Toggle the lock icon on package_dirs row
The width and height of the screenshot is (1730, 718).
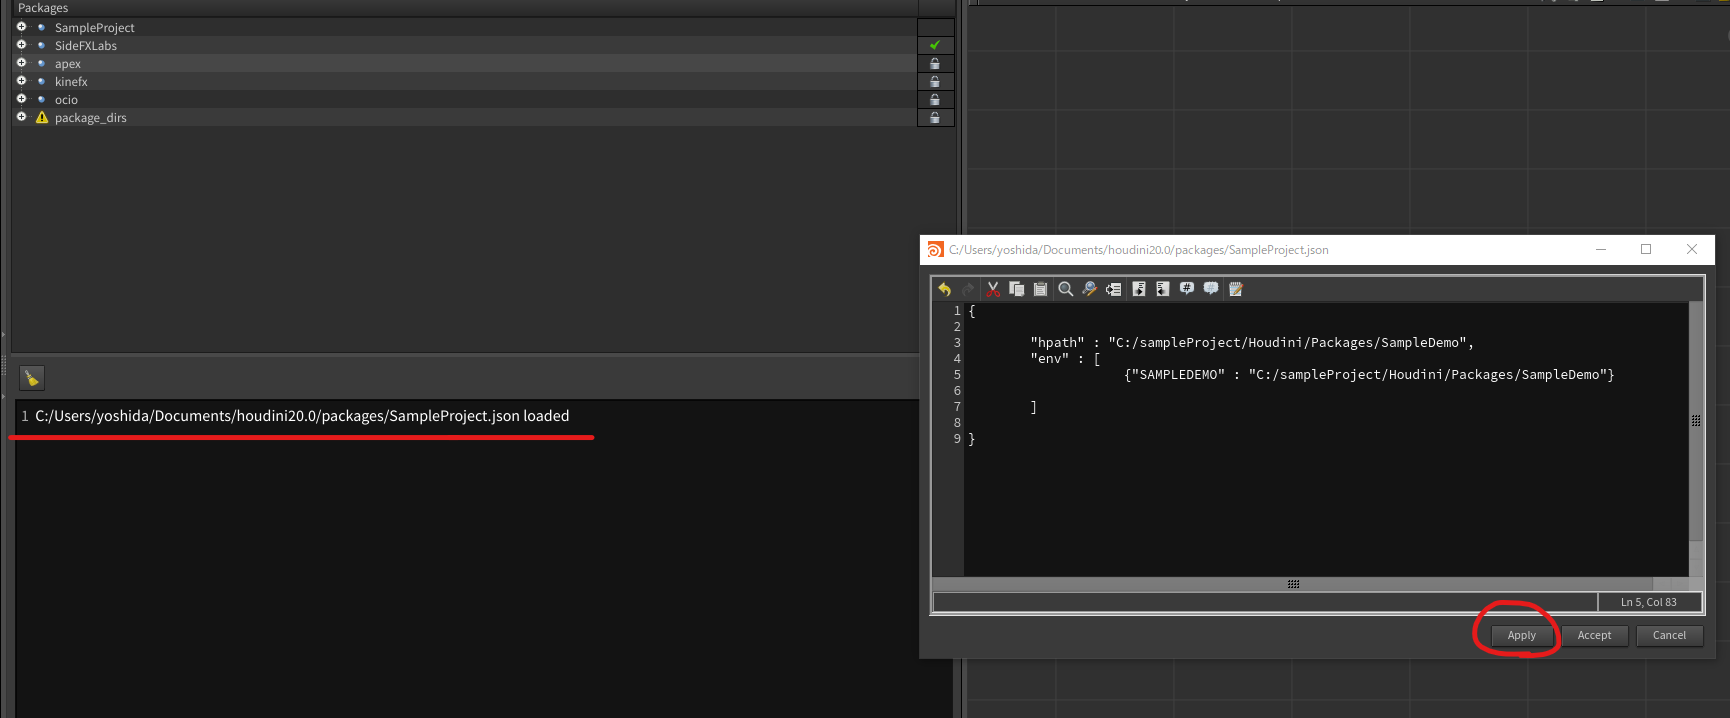(x=935, y=117)
